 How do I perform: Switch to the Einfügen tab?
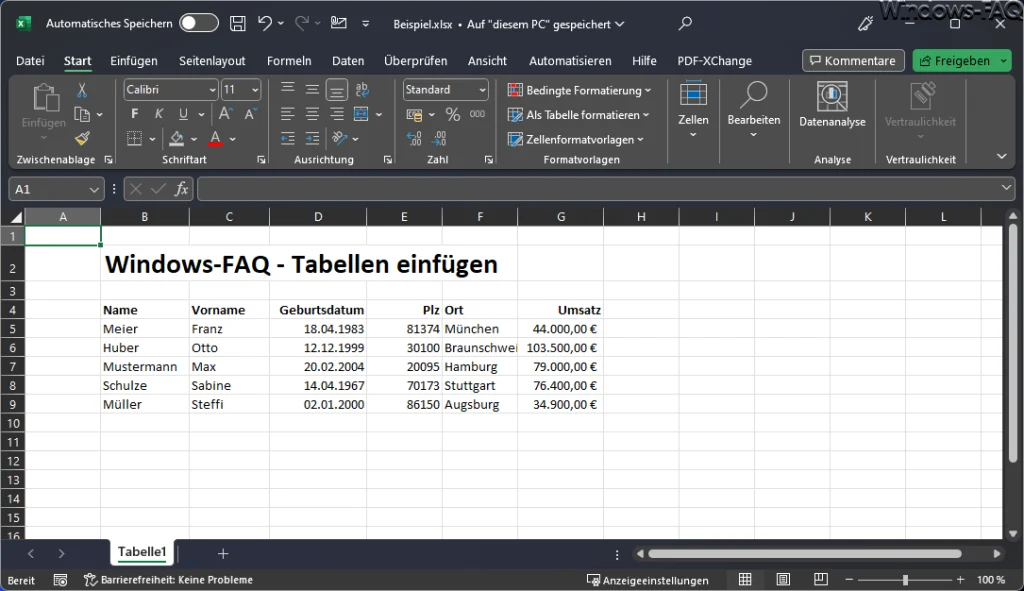[x=134, y=61]
